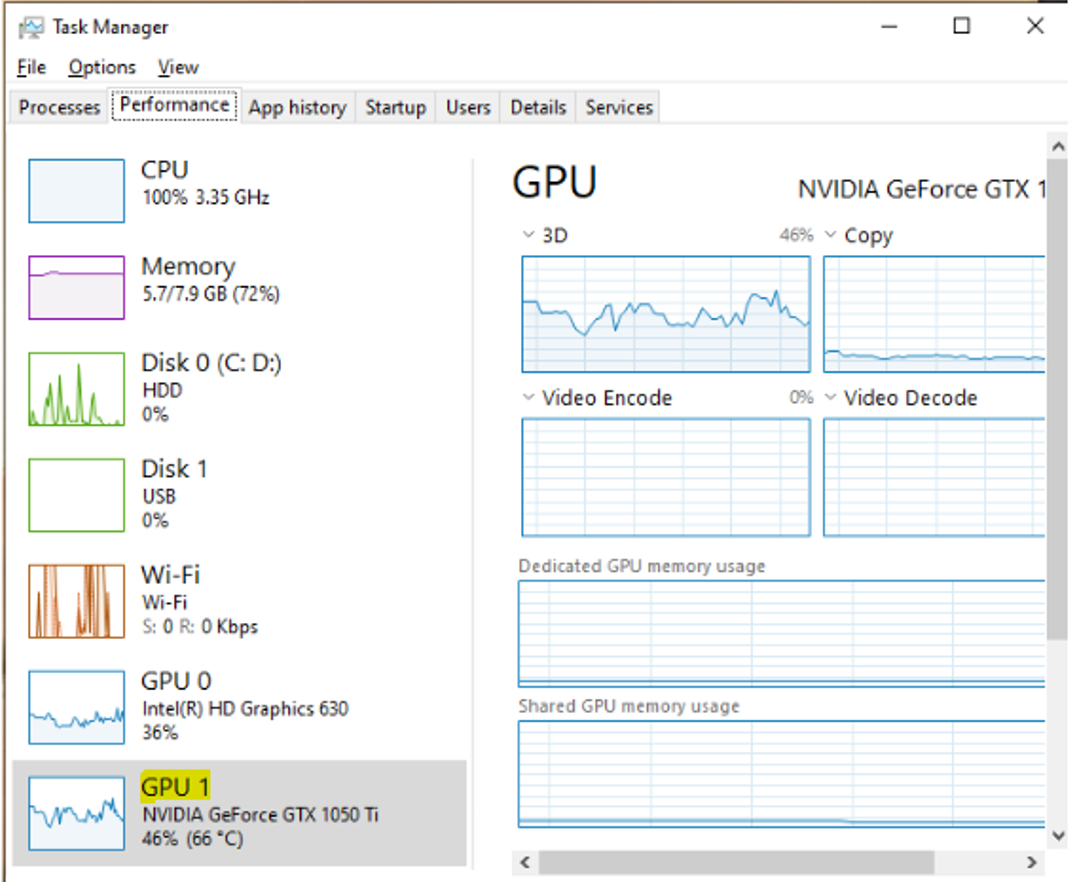Click the Video Decode graph
The width and height of the screenshot is (1074, 882).
(x=934, y=477)
